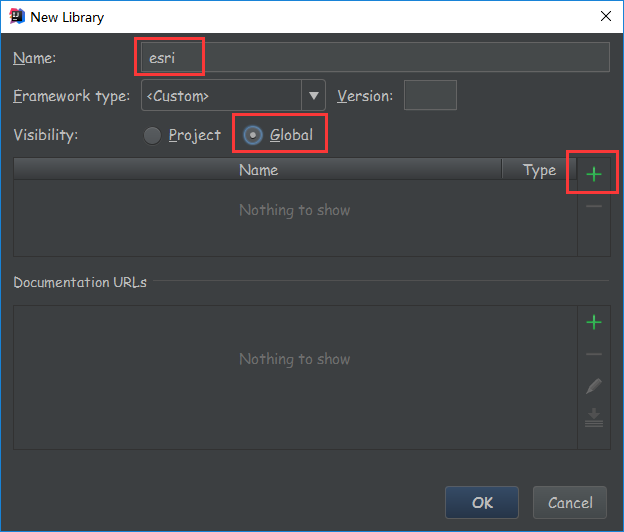Select the Global visibility radio button
The height and width of the screenshot is (532, 624).
pos(253,135)
